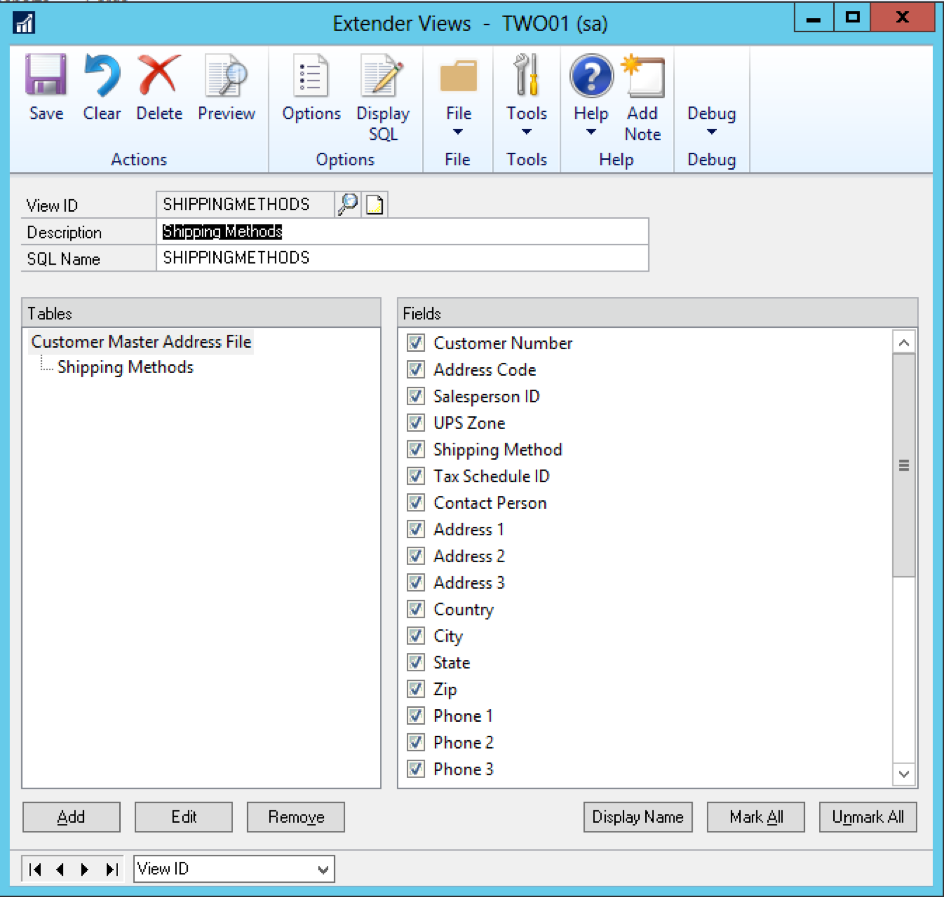Screen dimensions: 944x897
Task: Expand the Help dropdown arrow
Action: (591, 132)
